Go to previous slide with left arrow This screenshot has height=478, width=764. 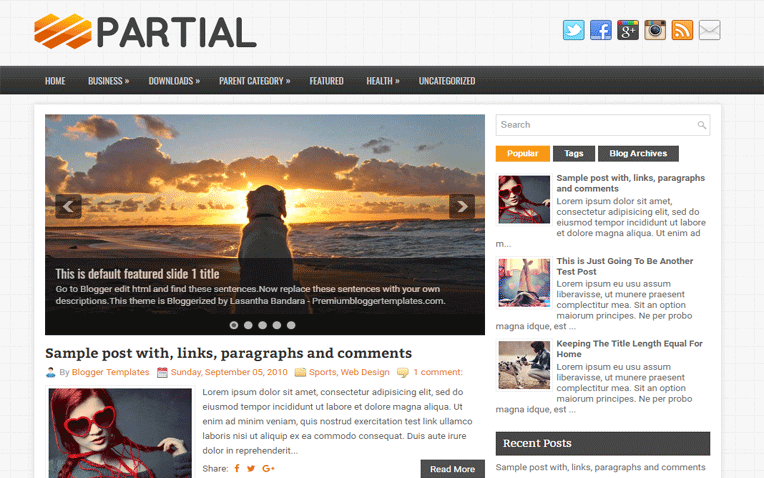pos(68,206)
